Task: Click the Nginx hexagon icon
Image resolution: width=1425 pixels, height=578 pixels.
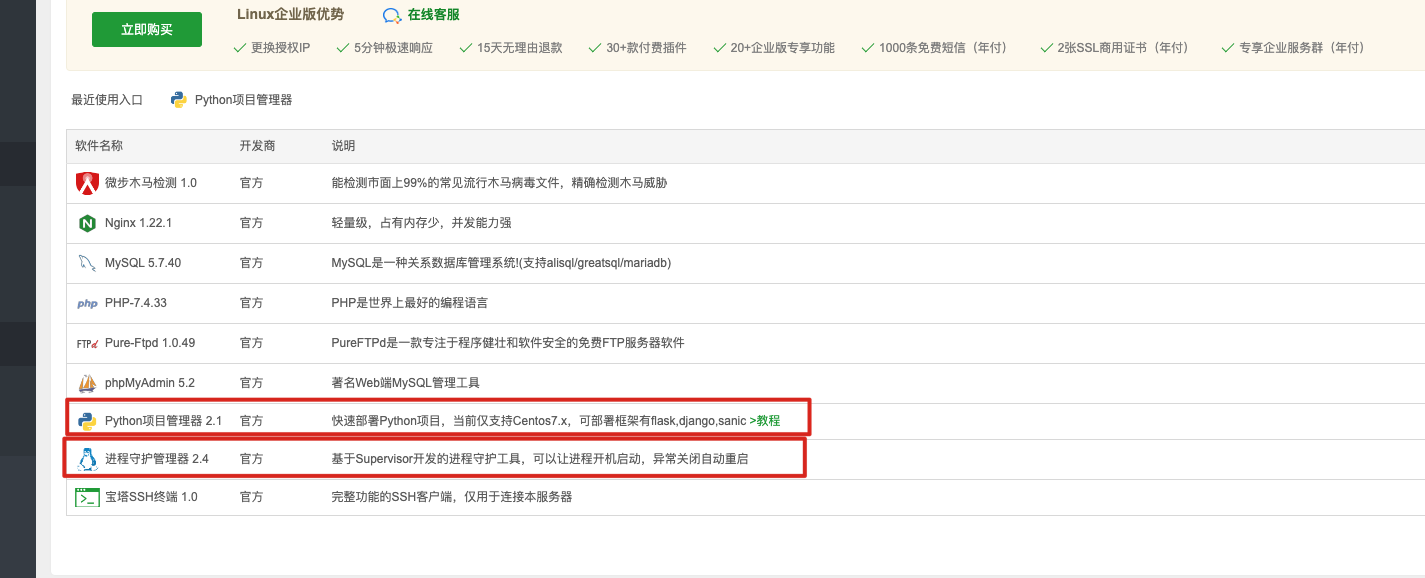Action: click(x=87, y=223)
